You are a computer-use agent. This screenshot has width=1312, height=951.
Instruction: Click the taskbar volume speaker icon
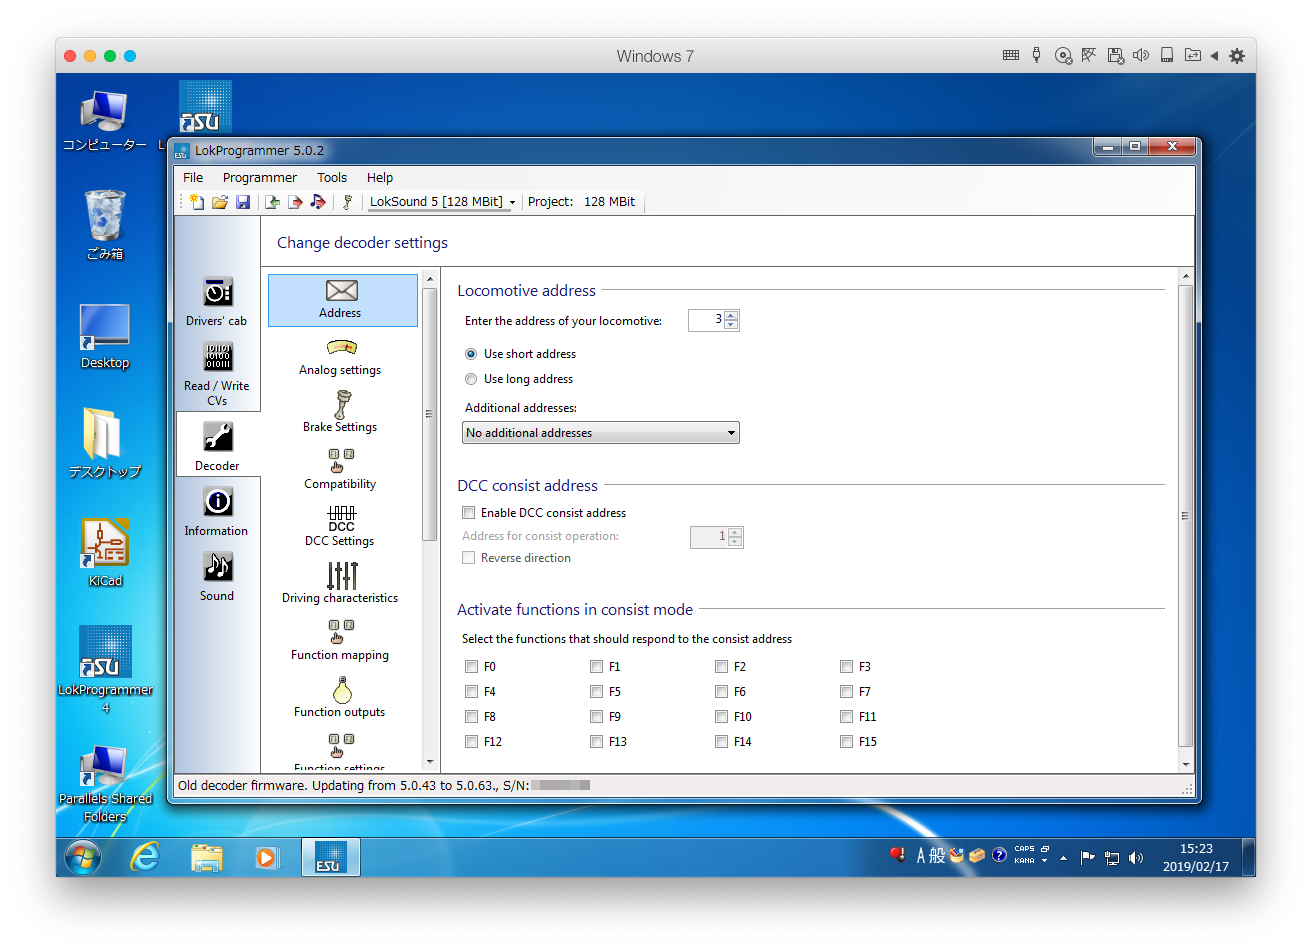[x=1136, y=858]
